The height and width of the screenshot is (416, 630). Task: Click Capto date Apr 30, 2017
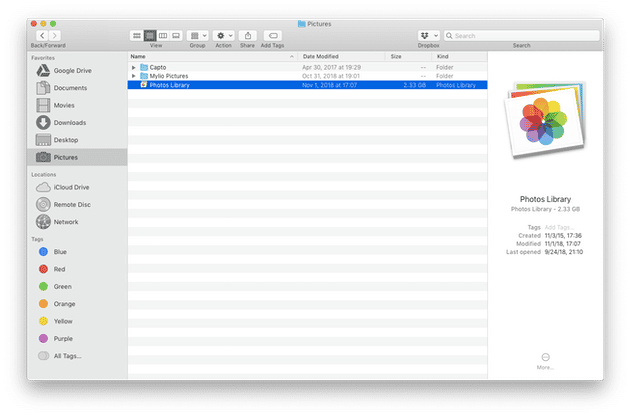point(331,67)
